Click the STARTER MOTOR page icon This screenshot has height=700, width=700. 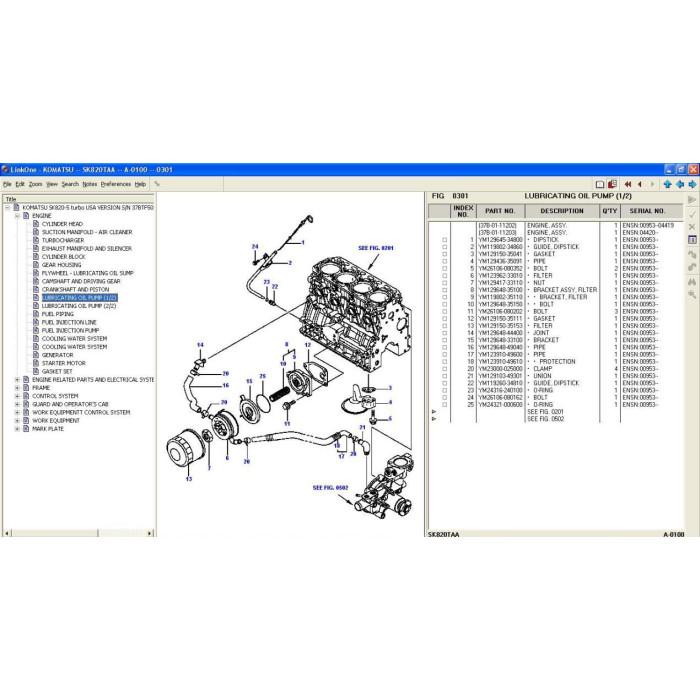(36, 363)
